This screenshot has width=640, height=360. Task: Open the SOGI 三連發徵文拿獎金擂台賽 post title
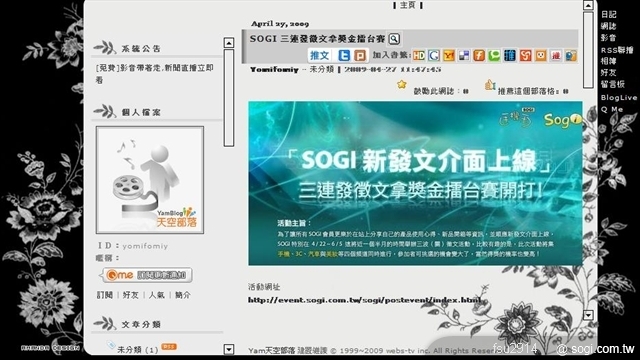pyautogui.click(x=317, y=39)
